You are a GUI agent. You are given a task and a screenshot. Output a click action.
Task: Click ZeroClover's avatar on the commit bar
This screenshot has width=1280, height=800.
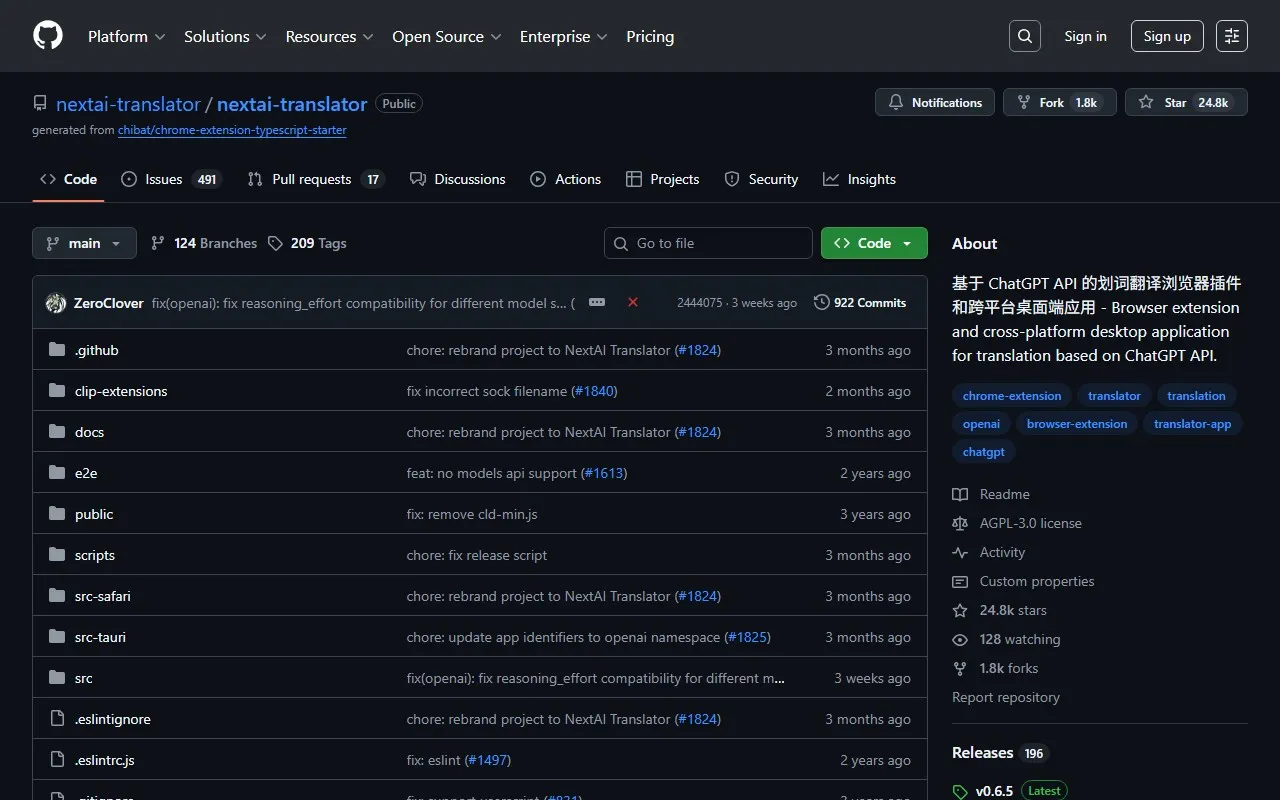(x=55, y=302)
